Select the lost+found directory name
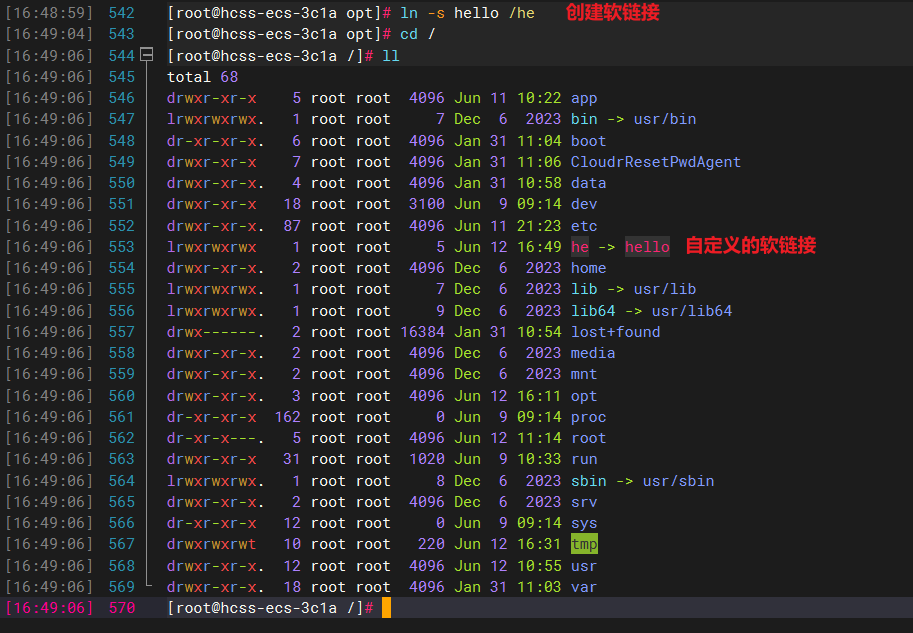 click(615, 332)
